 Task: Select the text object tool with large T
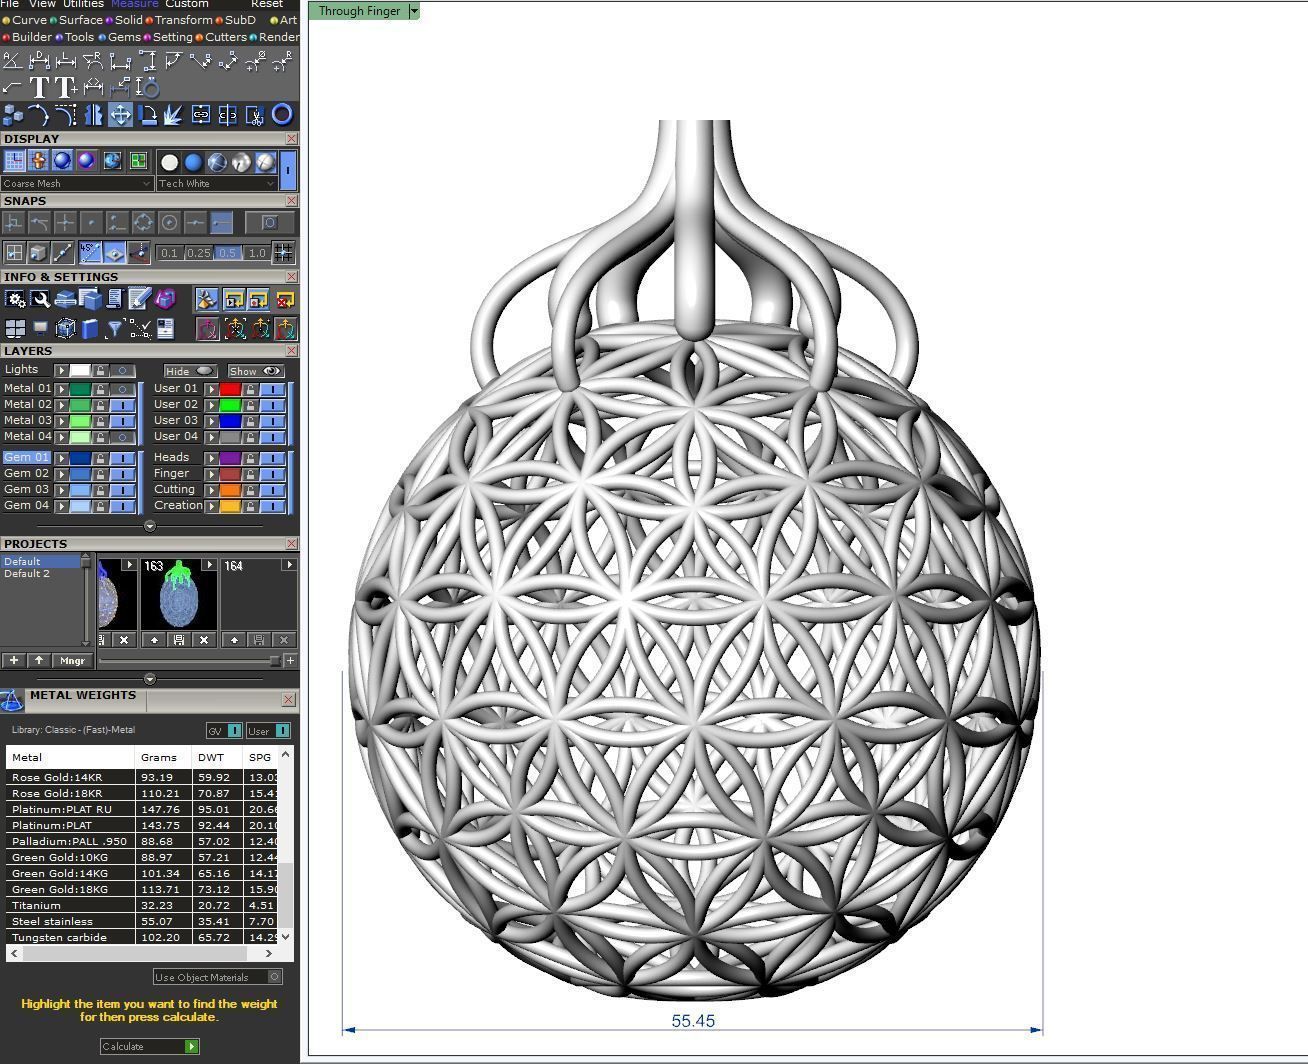pos(39,88)
